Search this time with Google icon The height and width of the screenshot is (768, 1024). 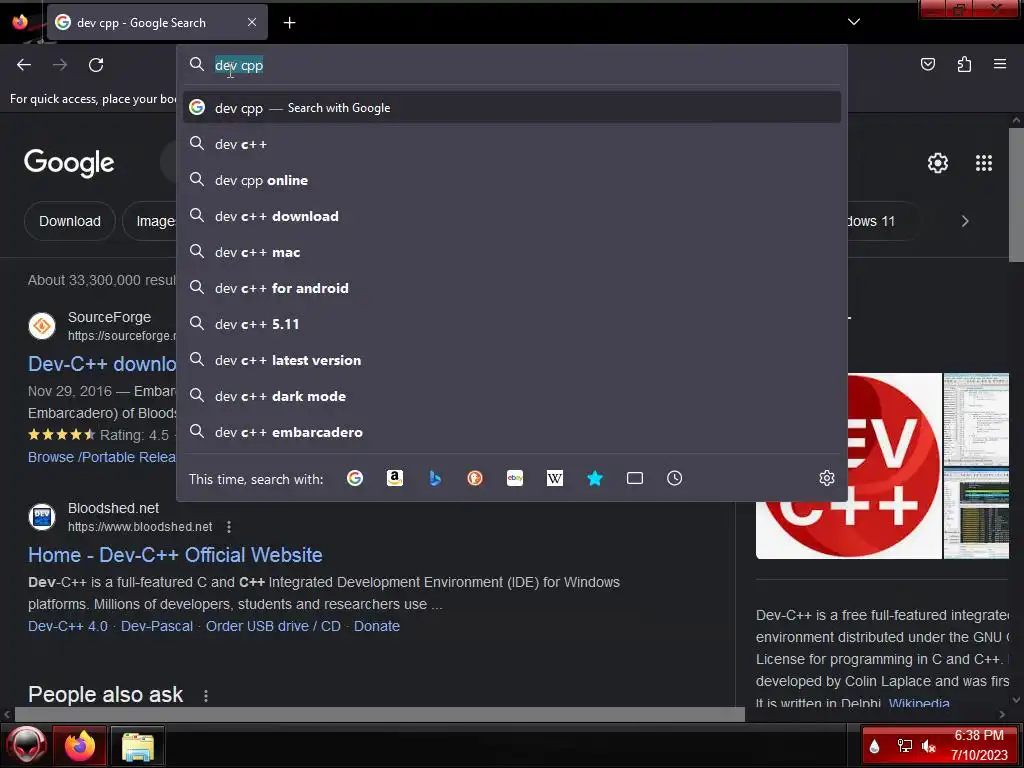click(355, 479)
